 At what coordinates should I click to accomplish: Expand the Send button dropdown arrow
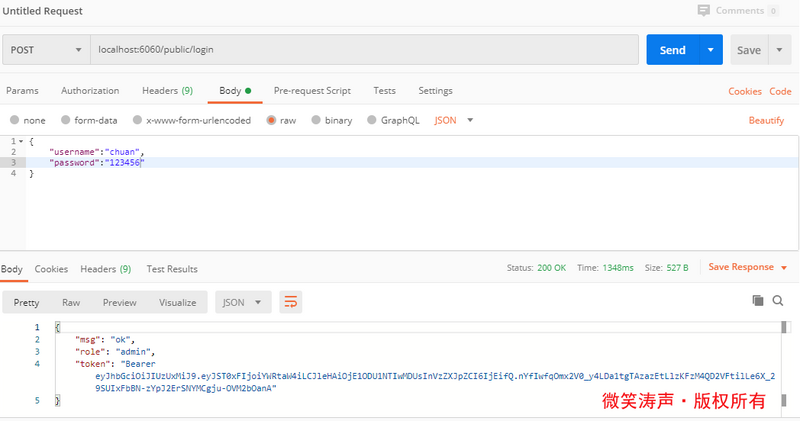(710, 50)
